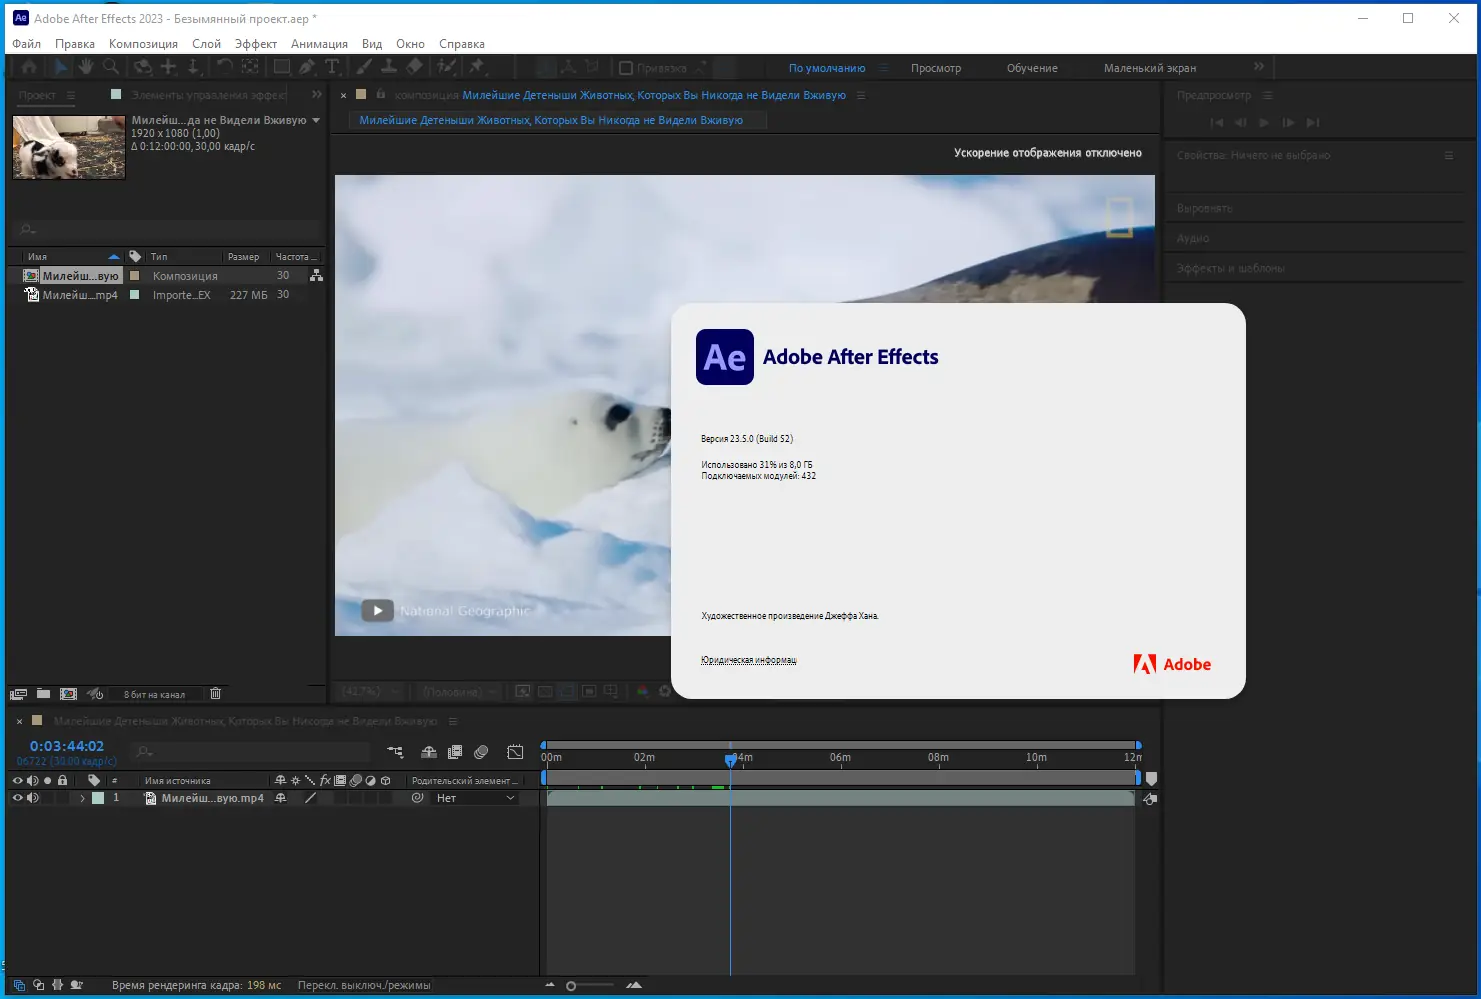Mute audio for the Милейш...вую.mp4 layer

33,797
